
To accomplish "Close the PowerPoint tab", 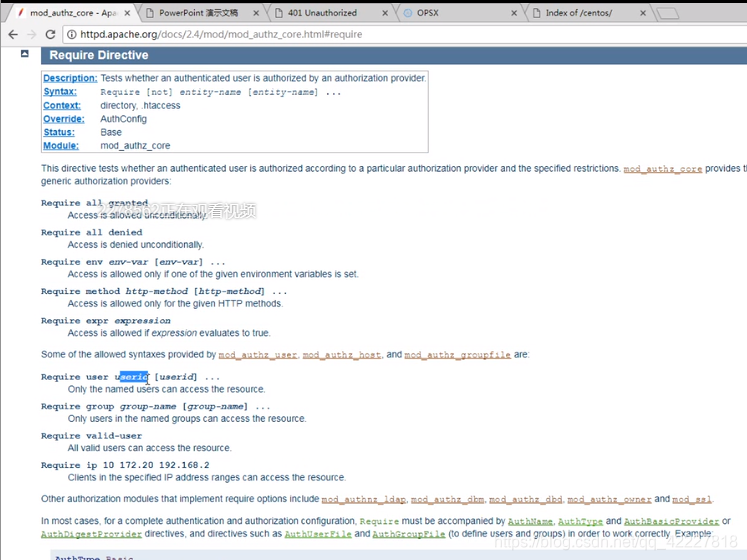I will pos(256,13).
